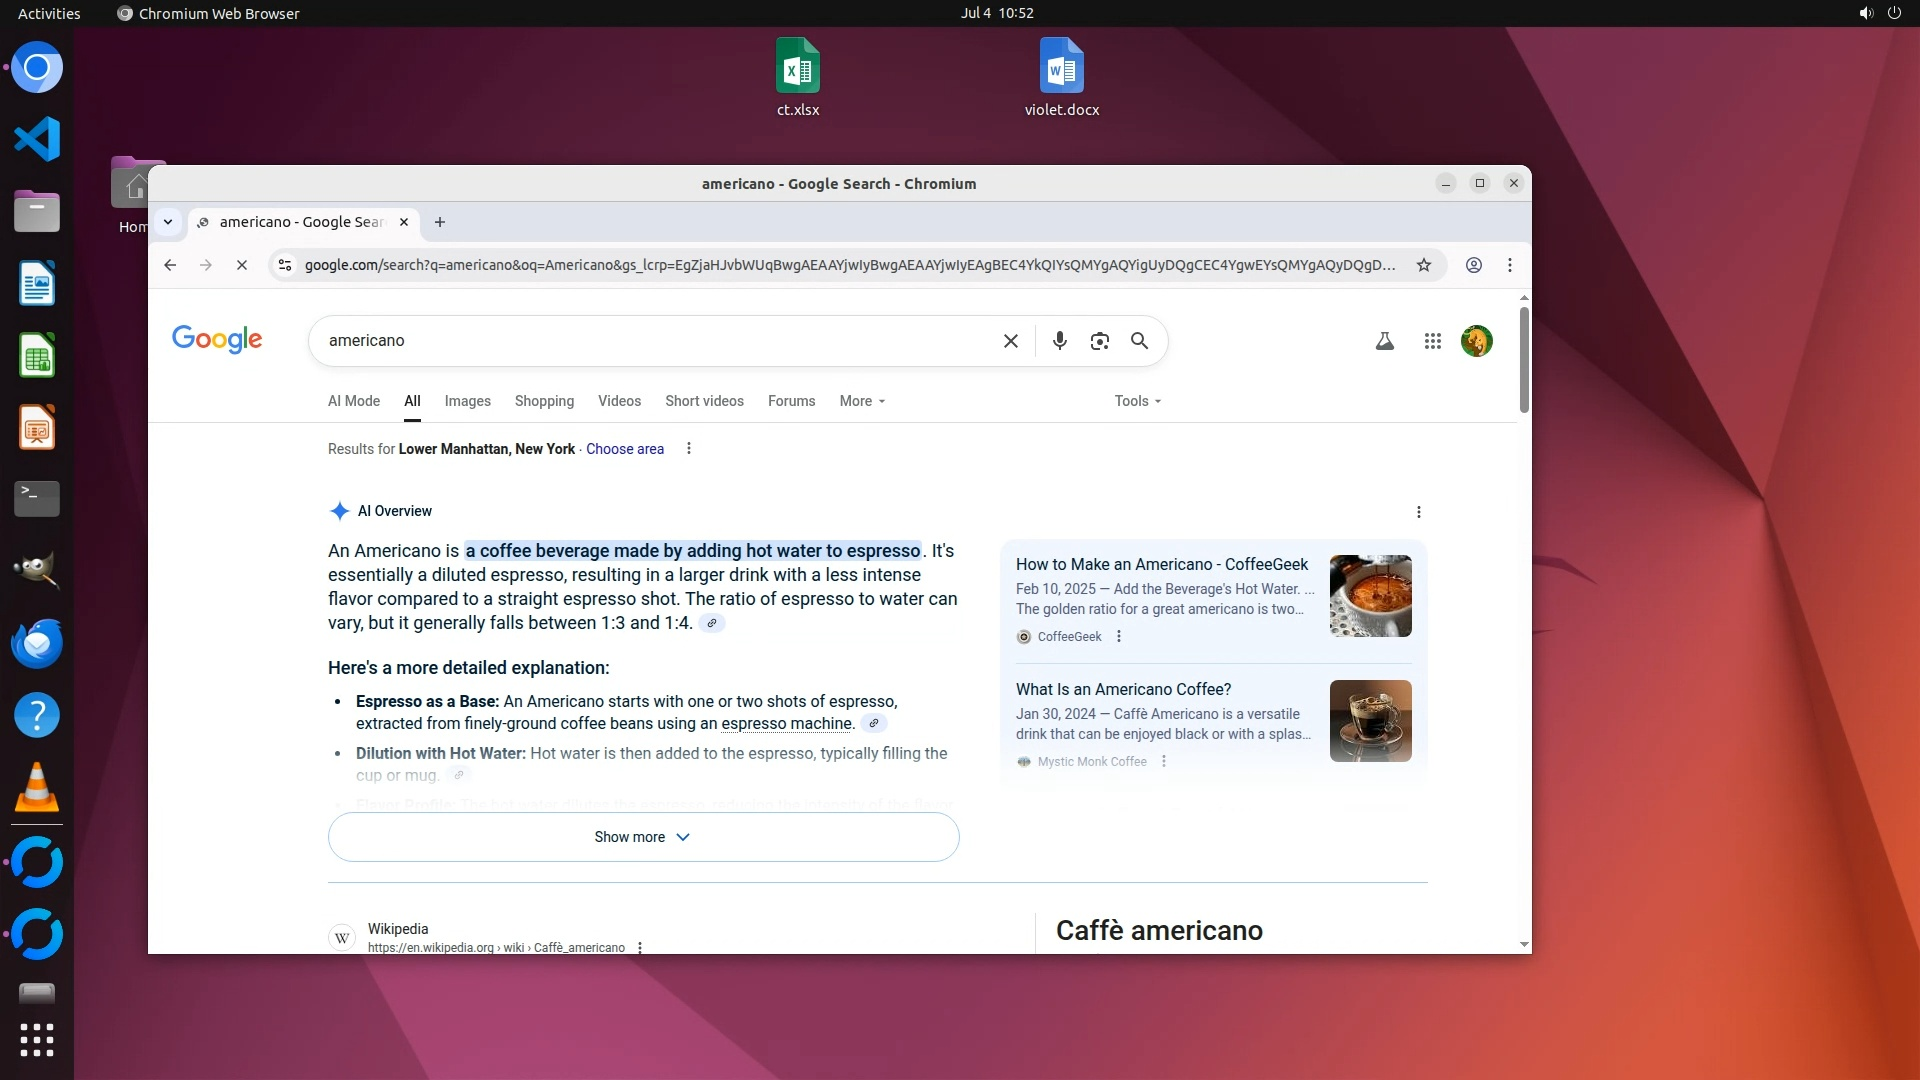The height and width of the screenshot is (1080, 1920).
Task: Click the magnifier search button
Action: (x=1139, y=341)
